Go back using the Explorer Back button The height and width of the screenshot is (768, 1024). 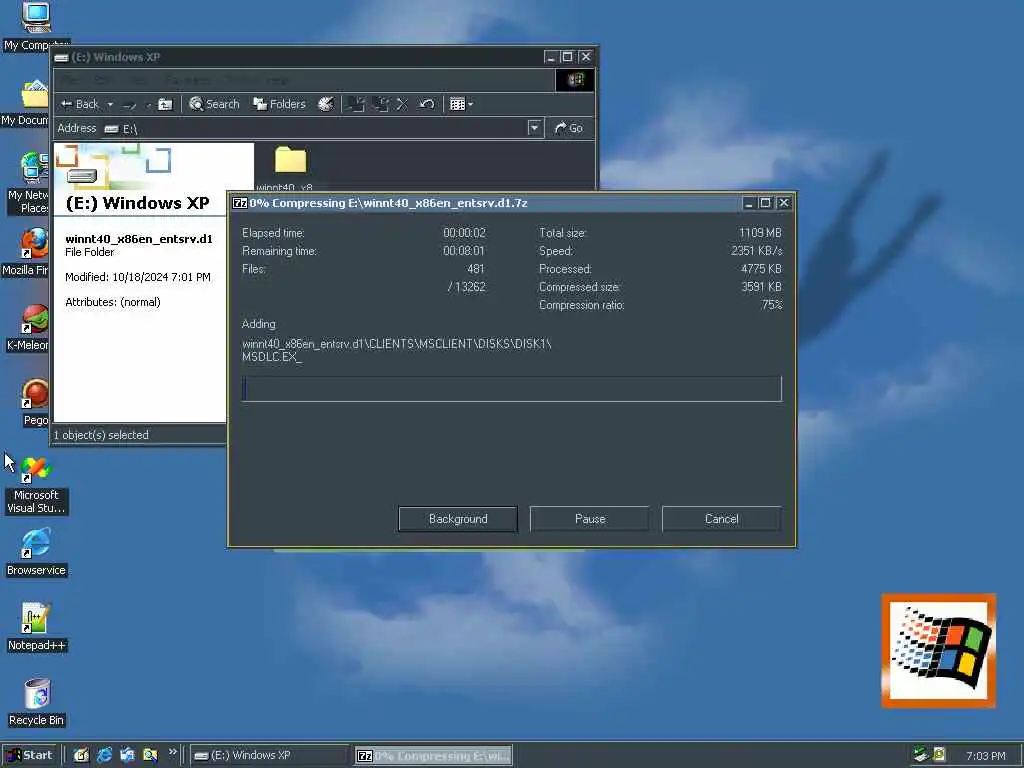coord(79,104)
